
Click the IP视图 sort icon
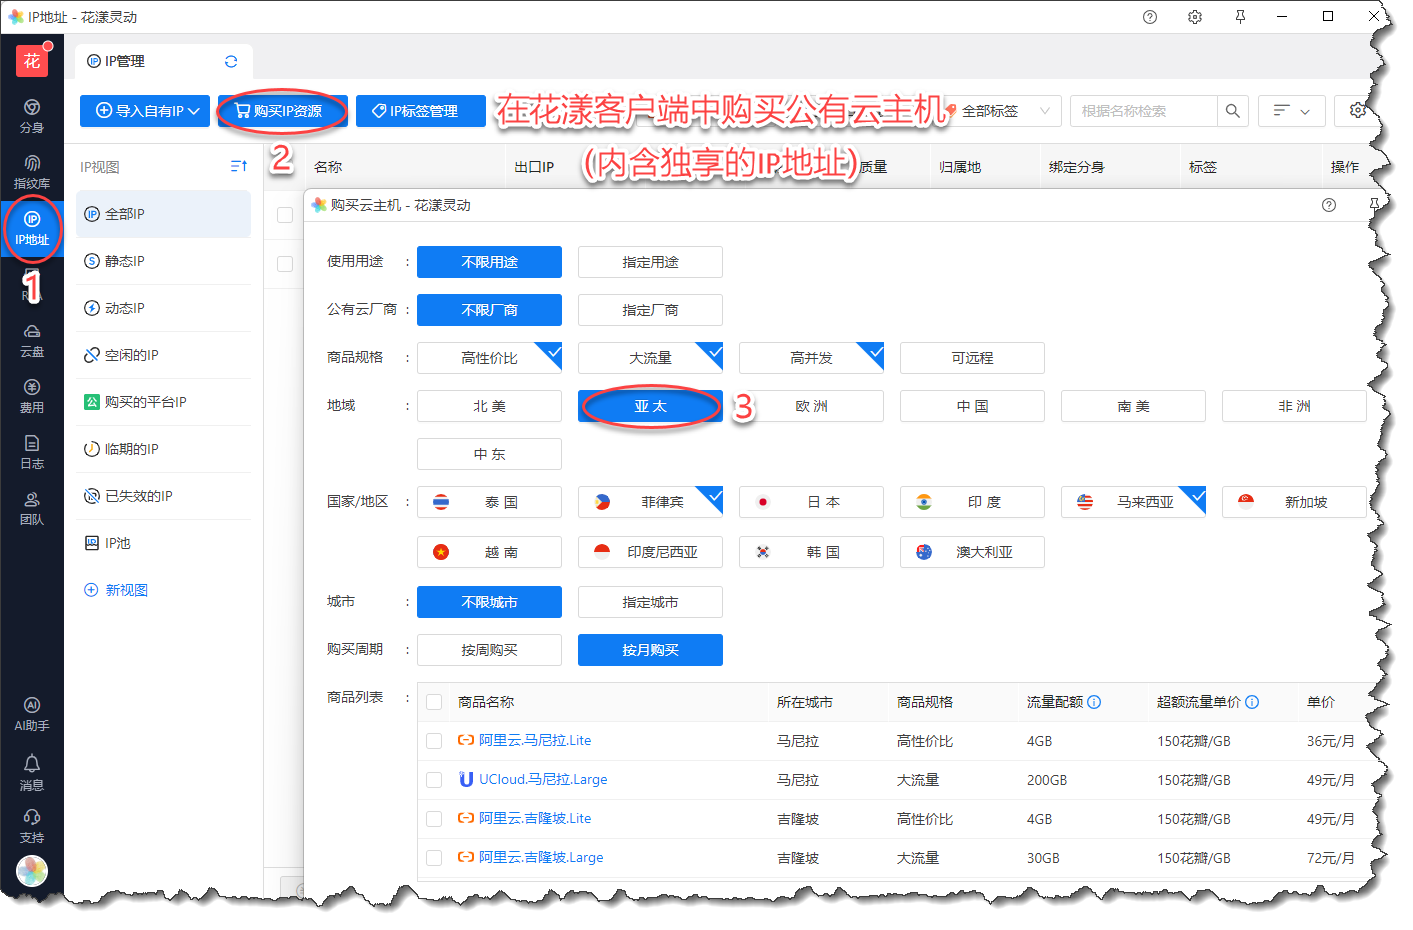pos(238,166)
